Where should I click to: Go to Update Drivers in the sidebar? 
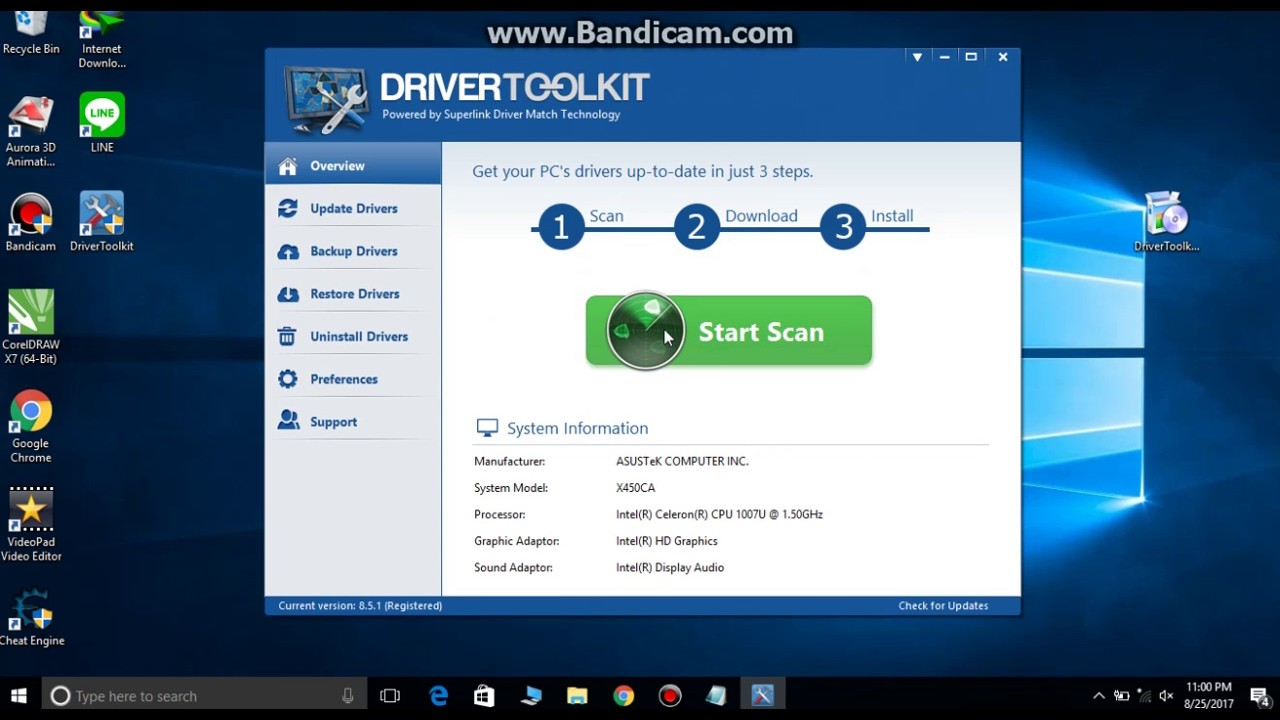pyautogui.click(x=353, y=208)
